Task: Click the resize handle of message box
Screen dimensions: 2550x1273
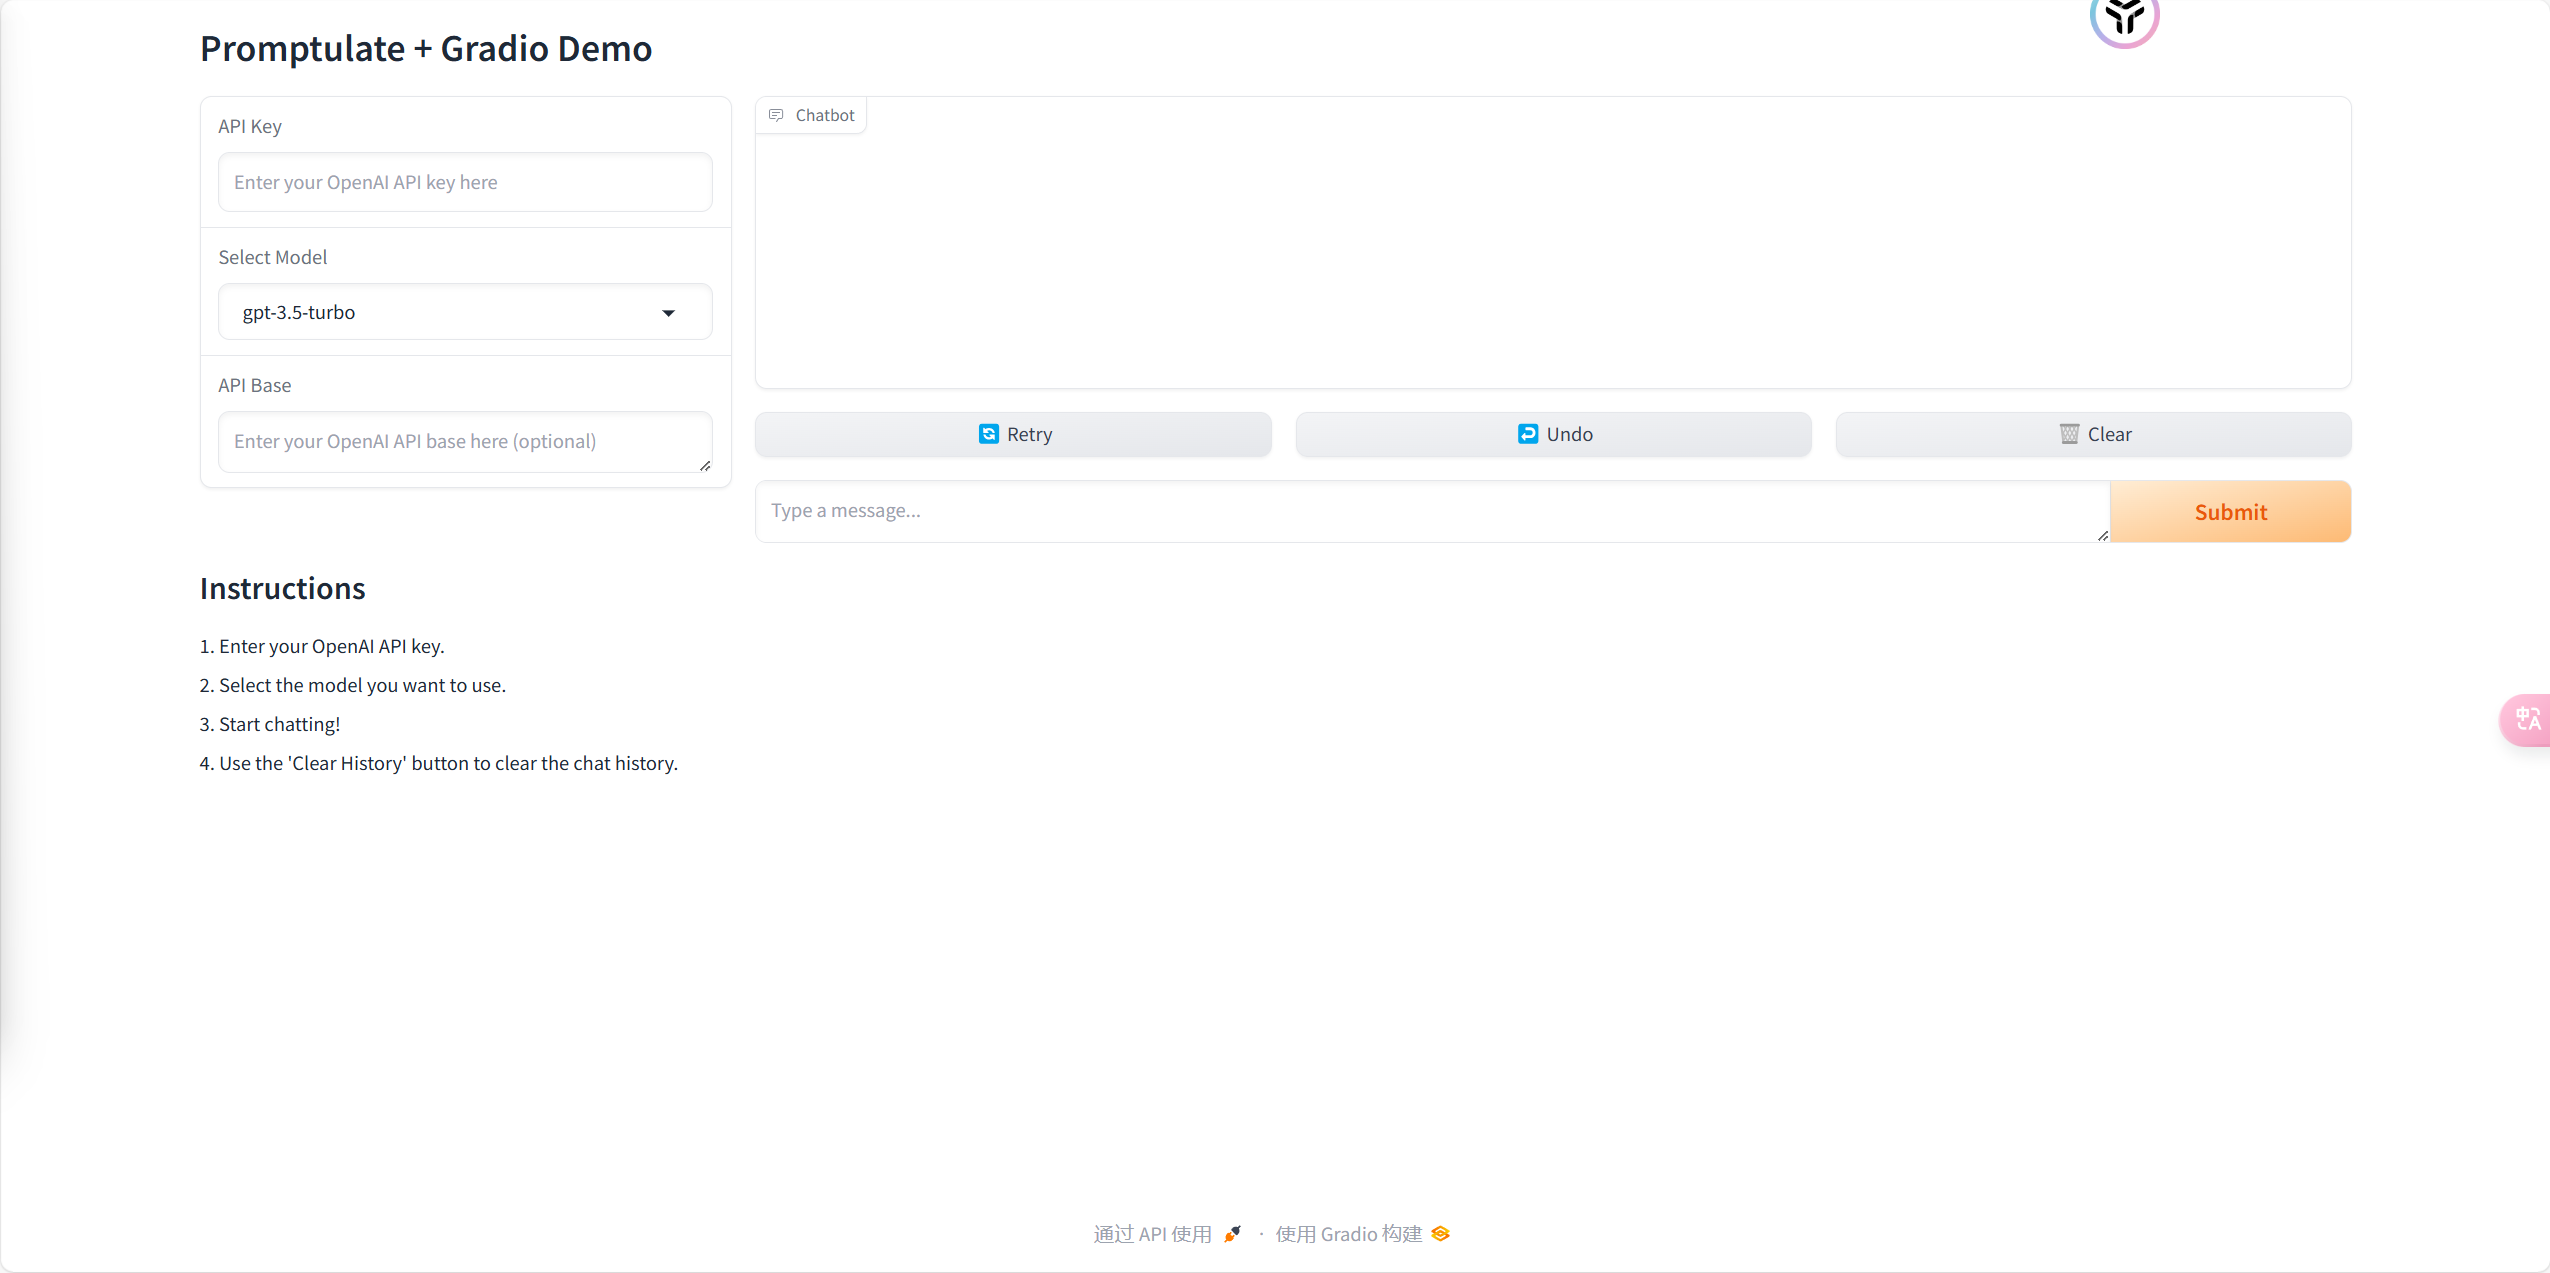Action: point(2102,535)
